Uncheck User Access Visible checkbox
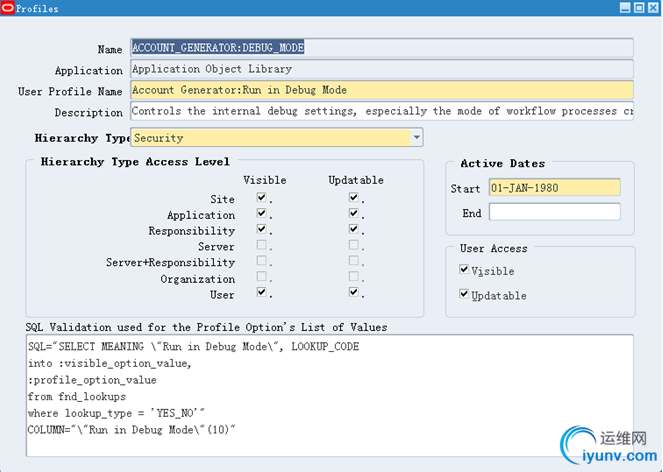Image resolution: width=663 pixels, height=472 pixels. click(465, 270)
